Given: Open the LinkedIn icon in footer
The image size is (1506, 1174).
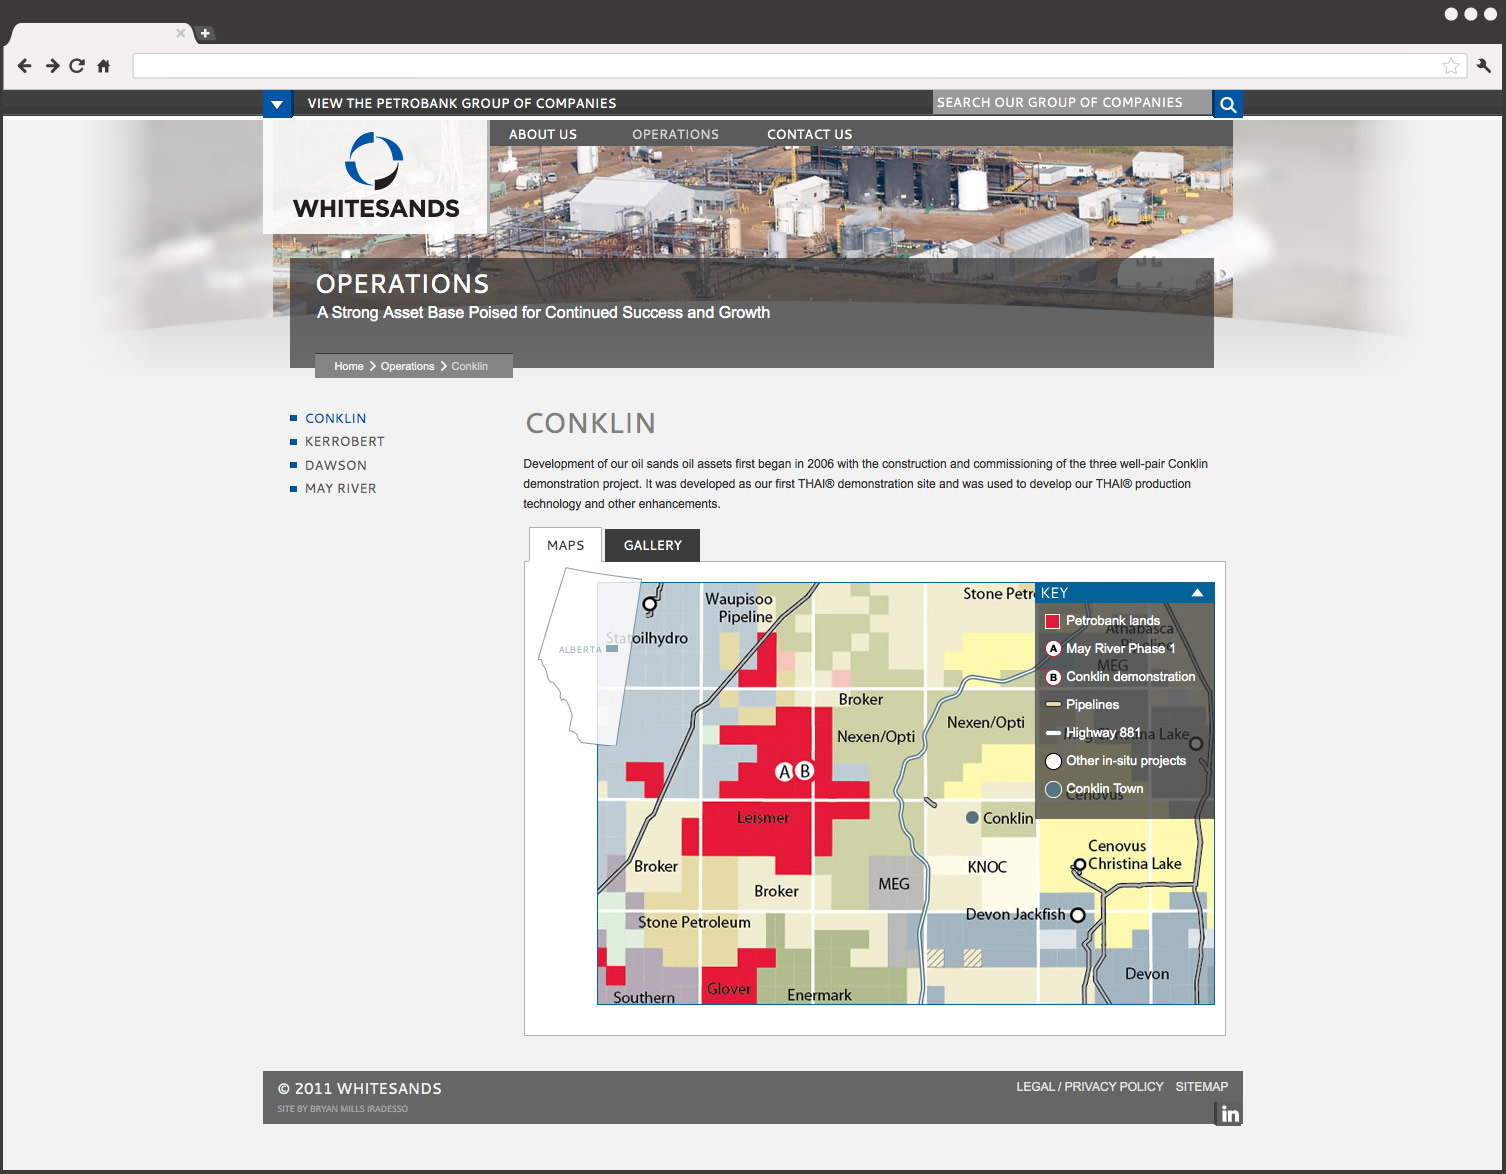Looking at the screenshot, I should [x=1229, y=1114].
